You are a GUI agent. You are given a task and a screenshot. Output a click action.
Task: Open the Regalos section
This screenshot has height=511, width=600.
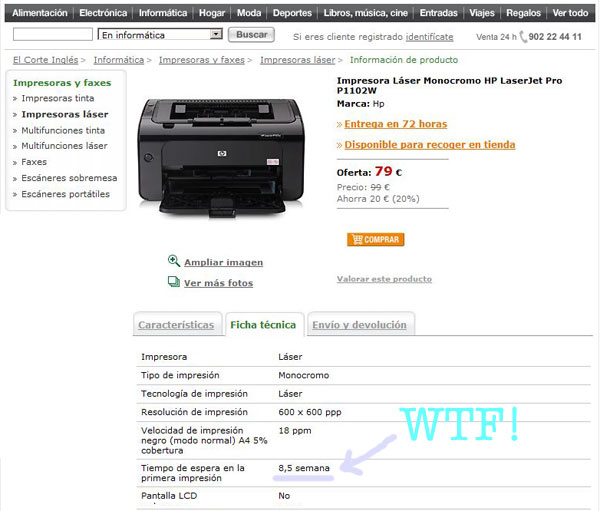tap(523, 13)
